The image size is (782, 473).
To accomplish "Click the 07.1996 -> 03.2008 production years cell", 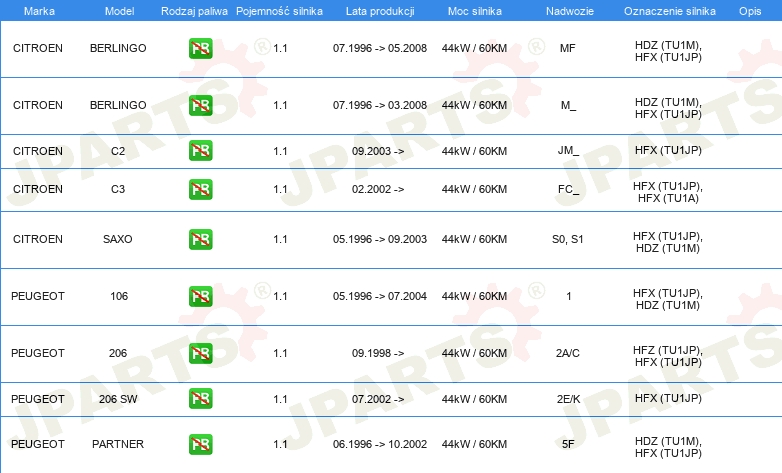I will coord(380,105).
